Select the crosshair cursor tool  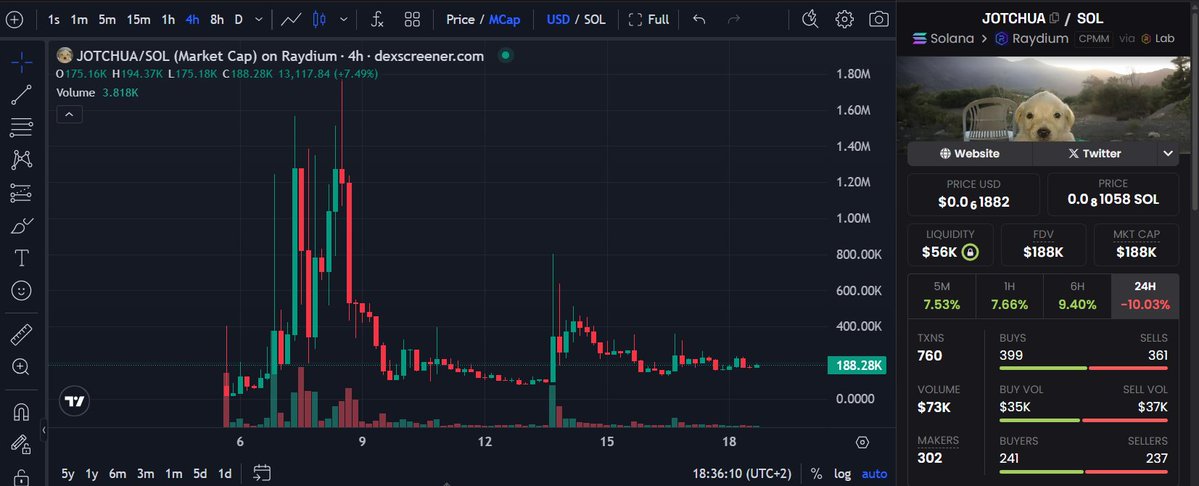[21, 62]
